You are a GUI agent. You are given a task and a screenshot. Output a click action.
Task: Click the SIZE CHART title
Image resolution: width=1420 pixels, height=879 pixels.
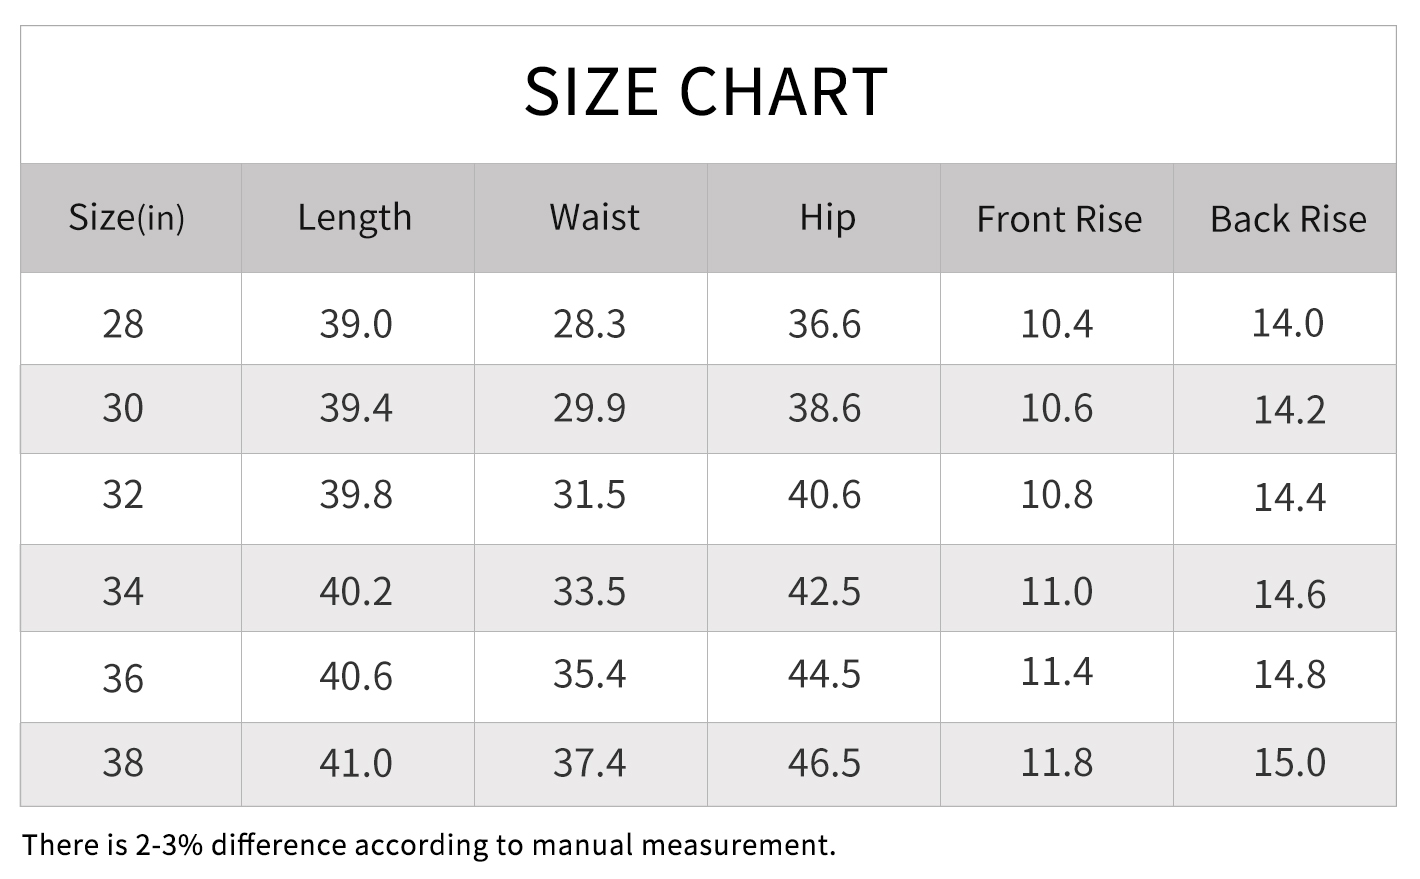[x=706, y=91]
